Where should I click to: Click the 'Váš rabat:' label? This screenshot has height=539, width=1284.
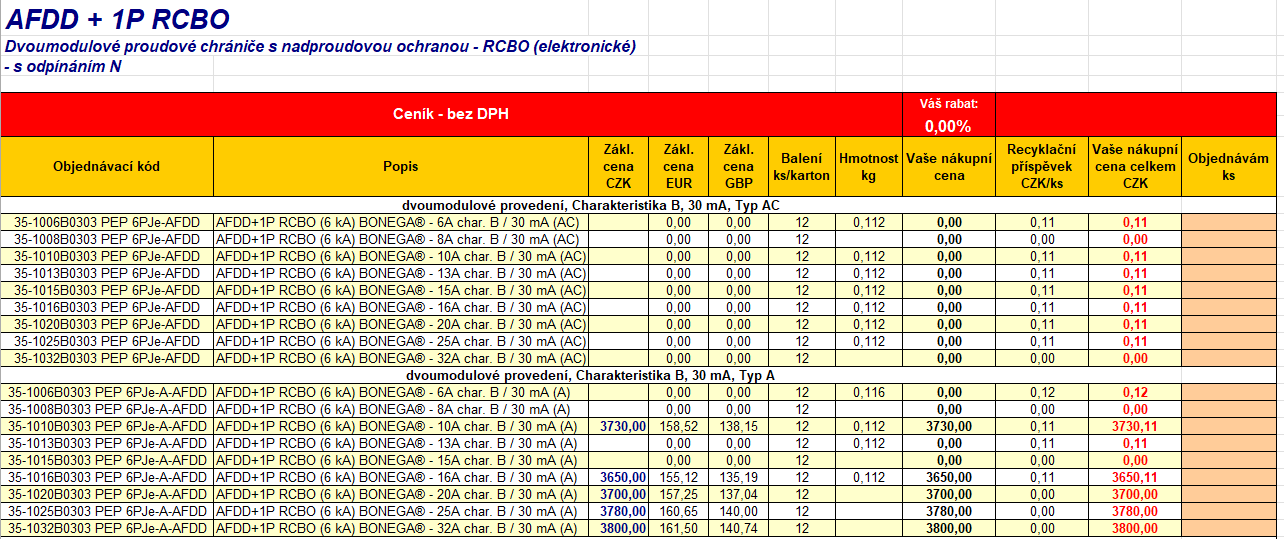coord(949,103)
